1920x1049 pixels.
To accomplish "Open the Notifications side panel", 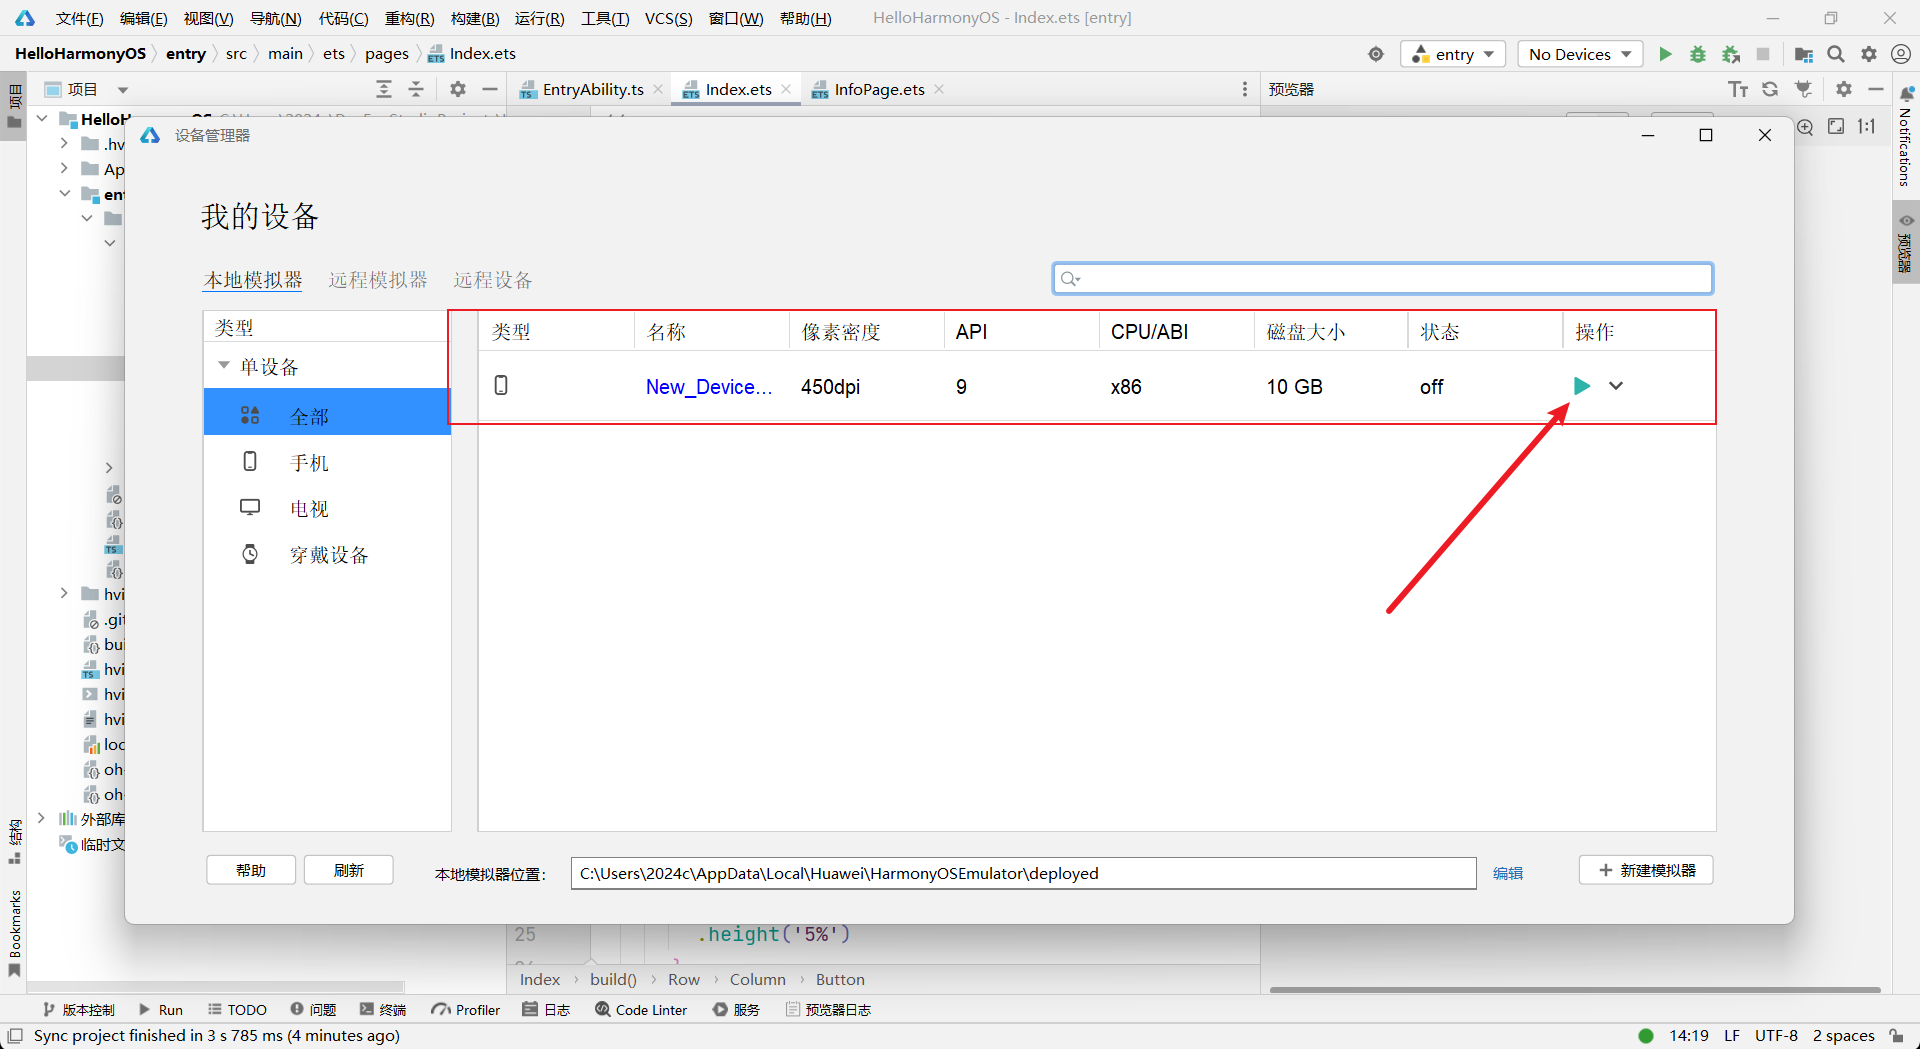I will click(1905, 137).
